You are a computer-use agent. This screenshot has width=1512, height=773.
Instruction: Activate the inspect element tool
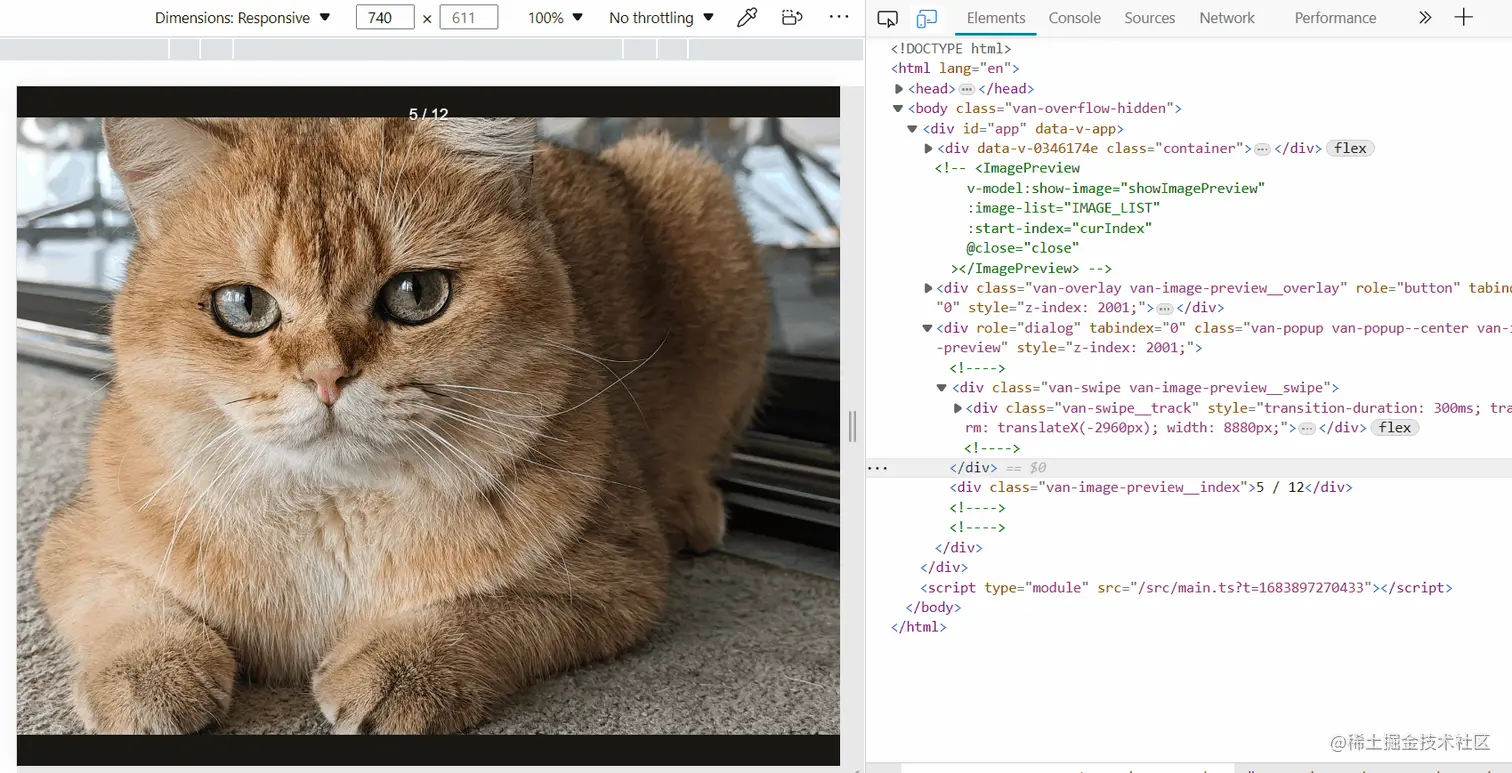pyautogui.click(x=887, y=17)
